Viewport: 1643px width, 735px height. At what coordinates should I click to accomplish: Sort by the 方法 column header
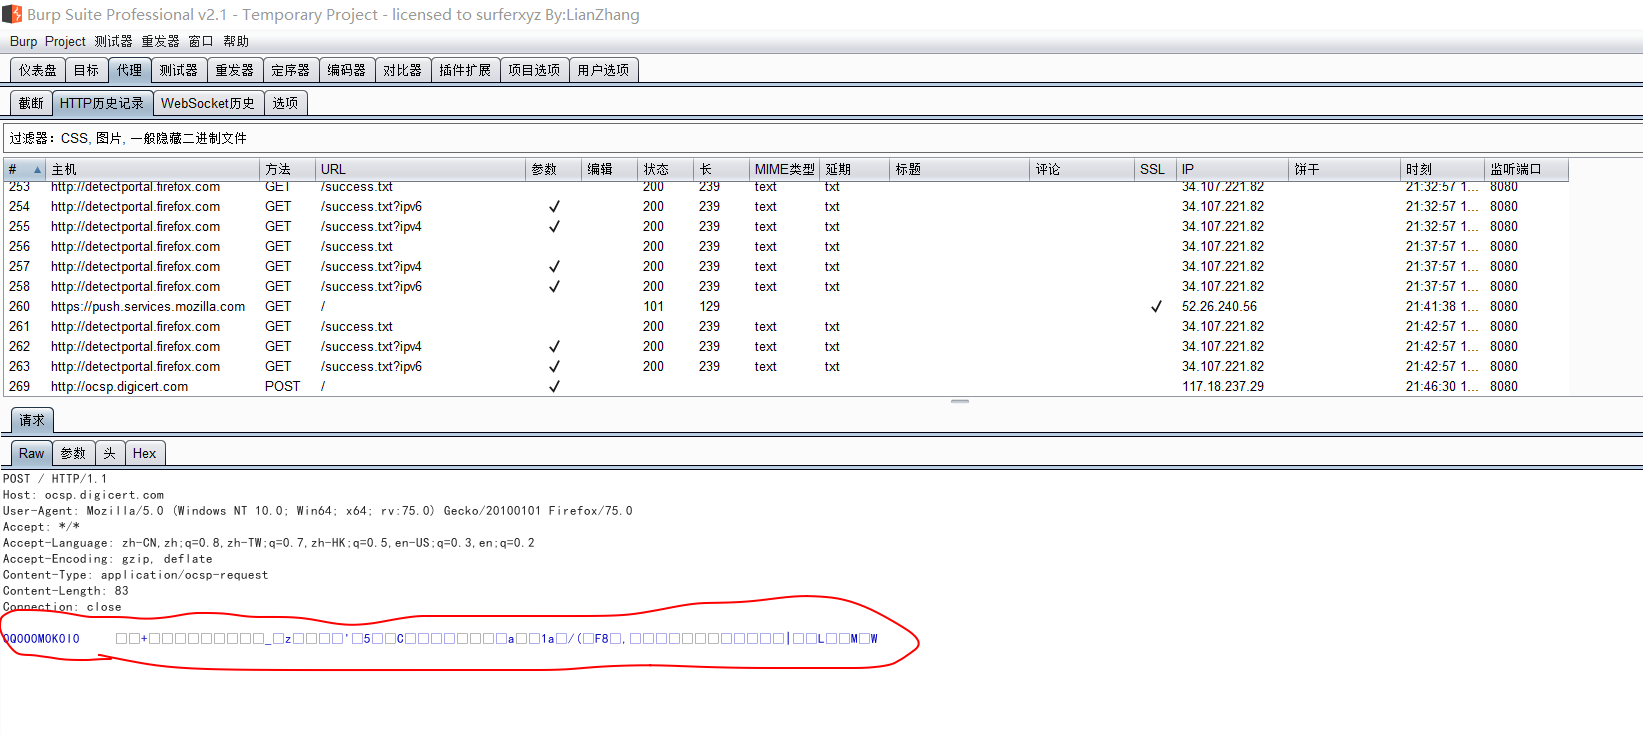point(287,169)
